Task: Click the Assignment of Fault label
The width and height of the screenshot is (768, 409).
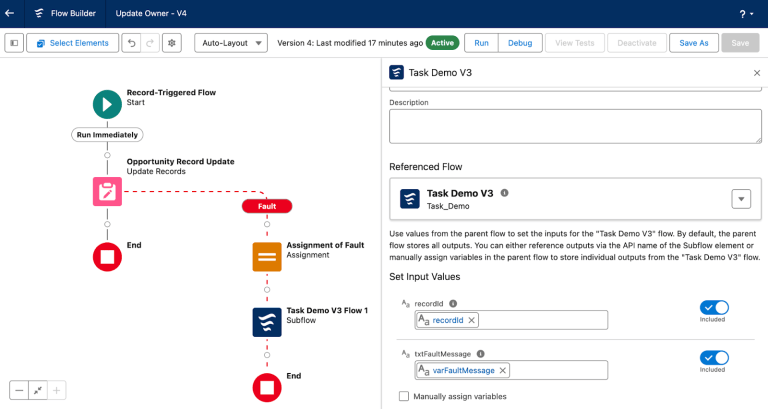Action: (325, 245)
